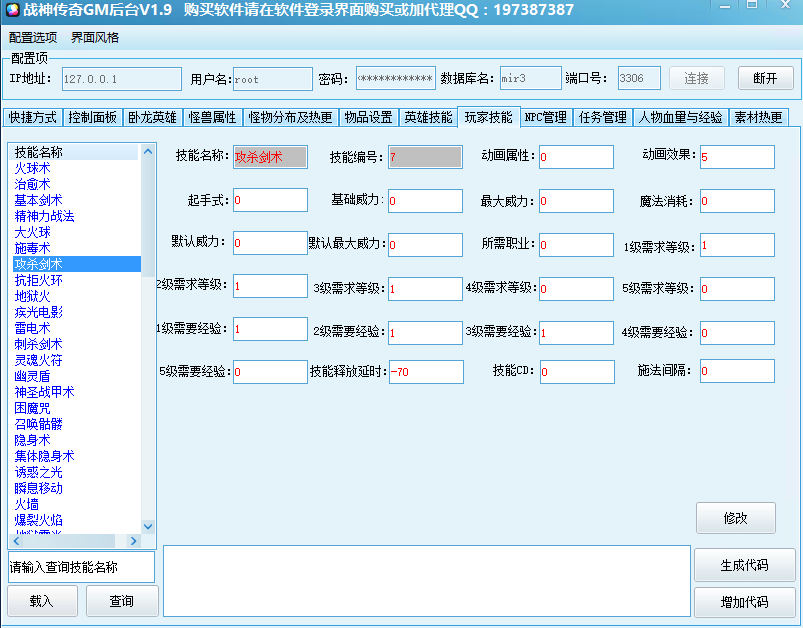Click the 增加代码 button
Image resolution: width=803 pixels, height=628 pixels.
(x=745, y=602)
